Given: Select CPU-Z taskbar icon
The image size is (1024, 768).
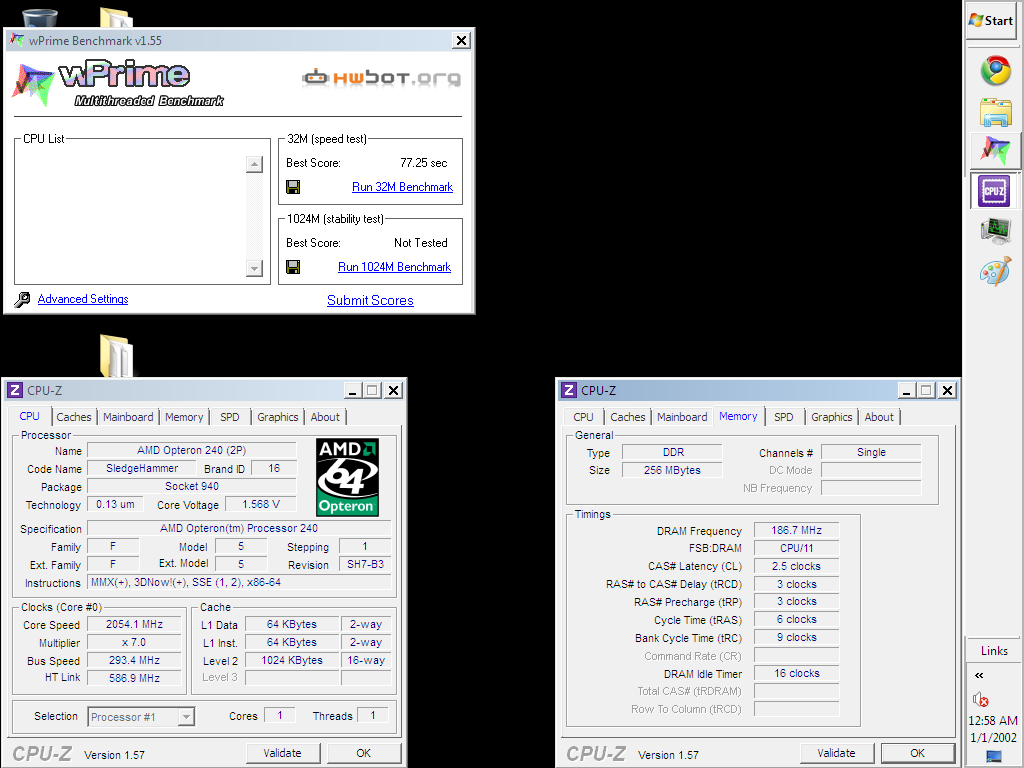Looking at the screenshot, I should click(x=994, y=191).
